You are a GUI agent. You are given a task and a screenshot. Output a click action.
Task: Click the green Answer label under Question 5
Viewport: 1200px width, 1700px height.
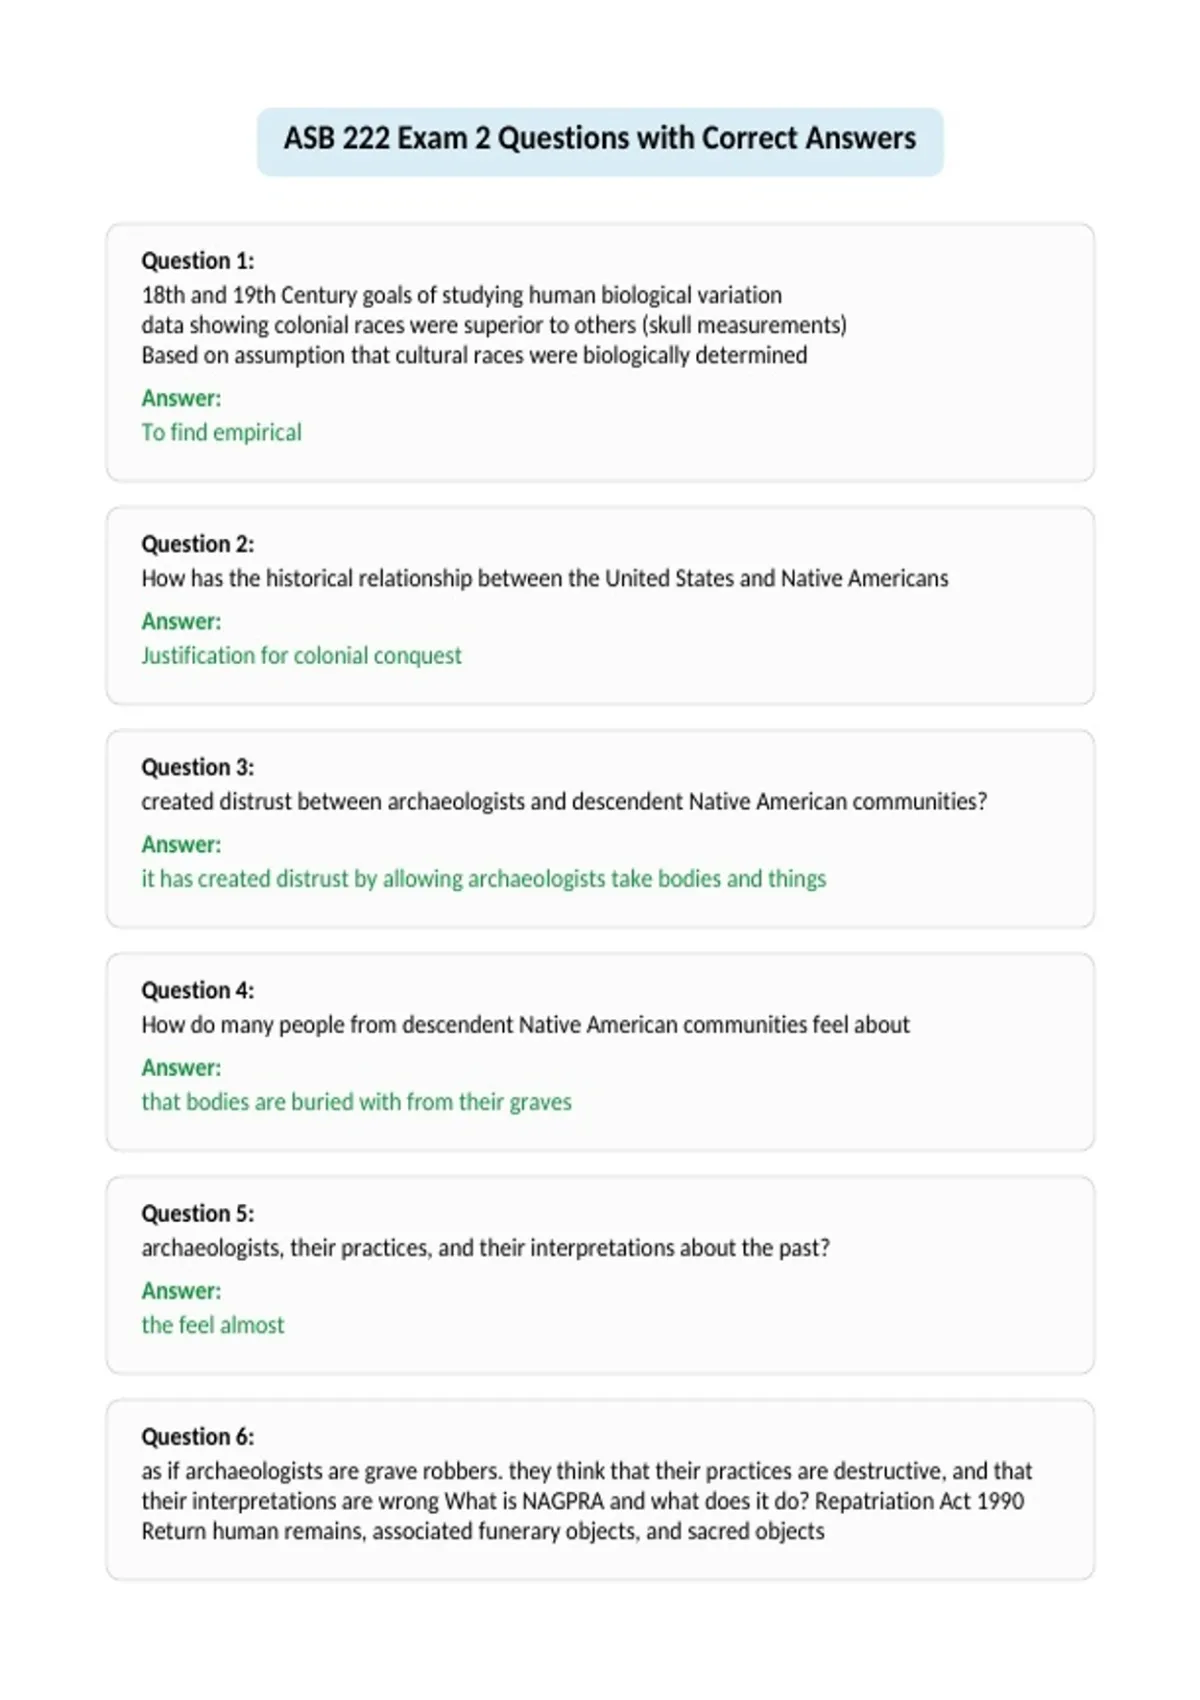click(181, 1290)
